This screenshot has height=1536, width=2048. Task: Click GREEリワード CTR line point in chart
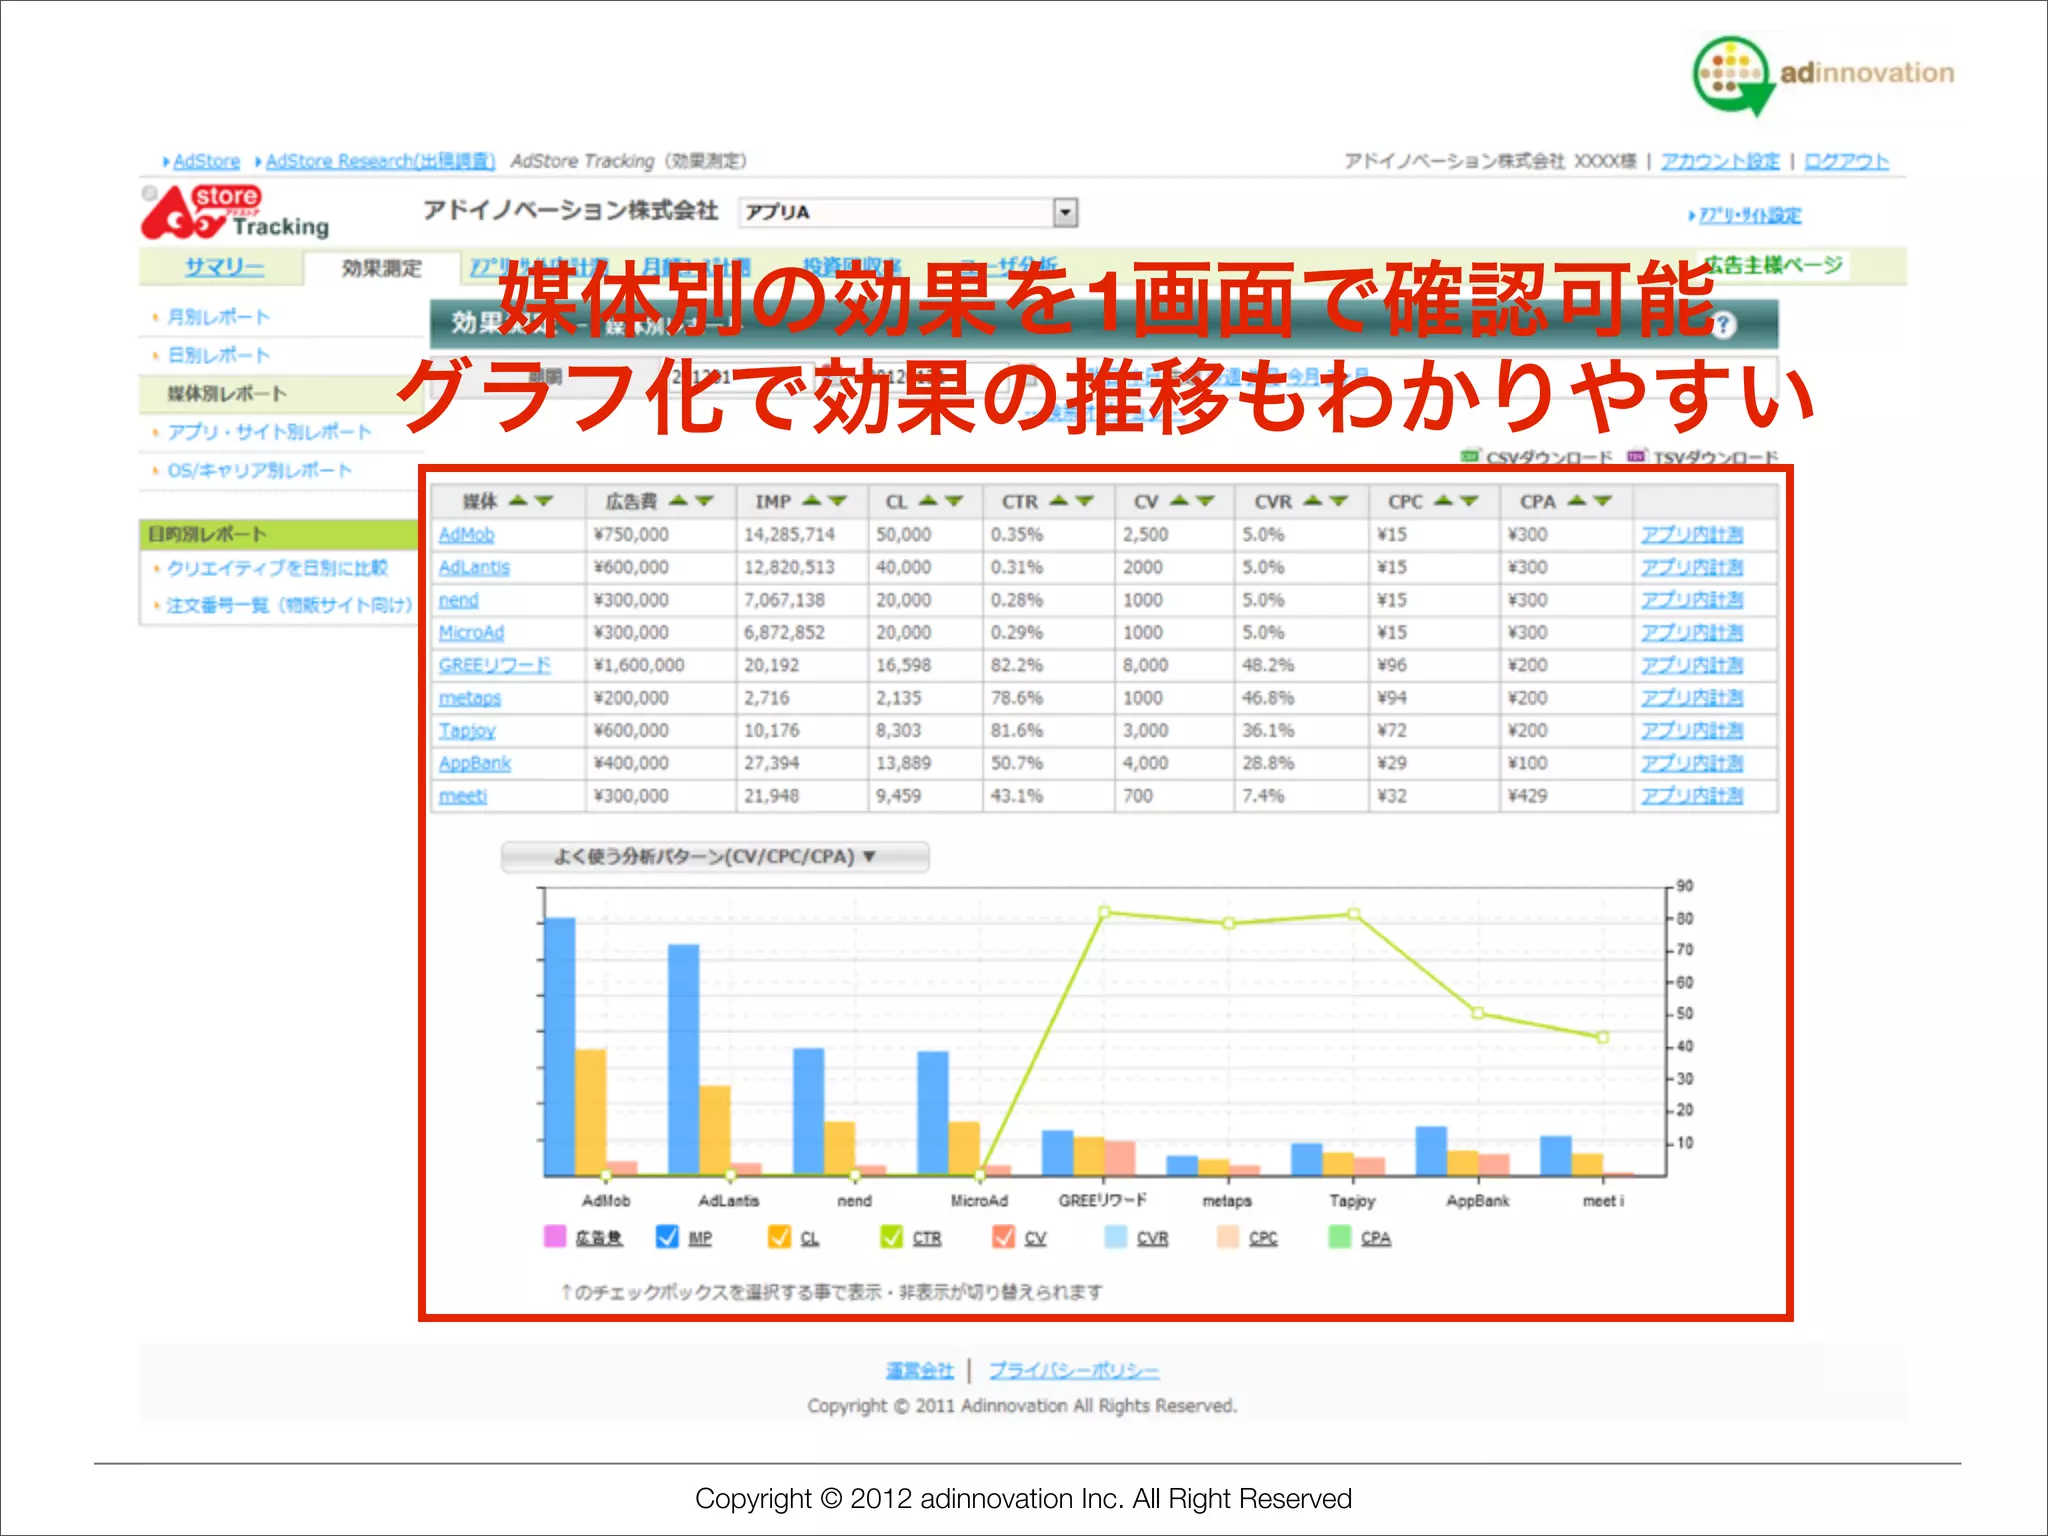click(1104, 912)
